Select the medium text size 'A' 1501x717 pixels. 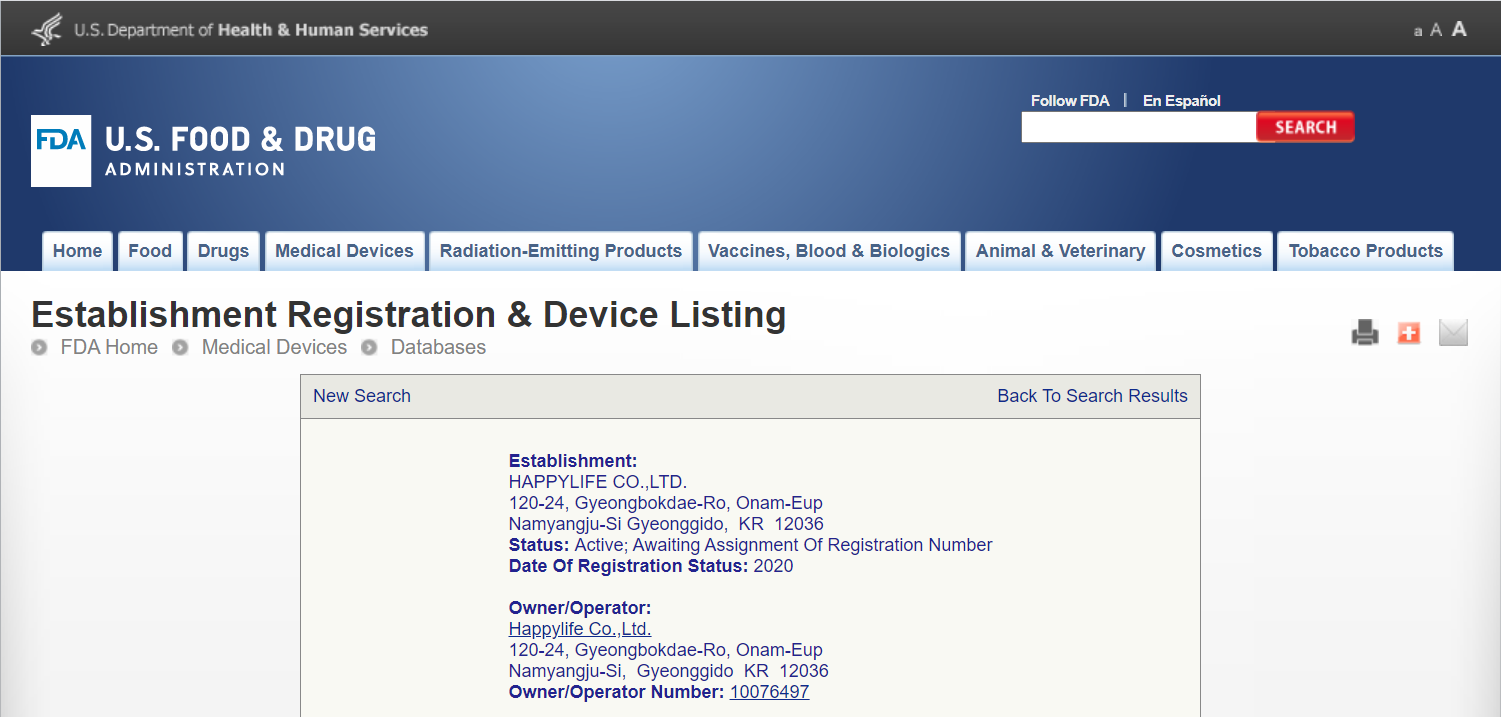(x=1436, y=30)
